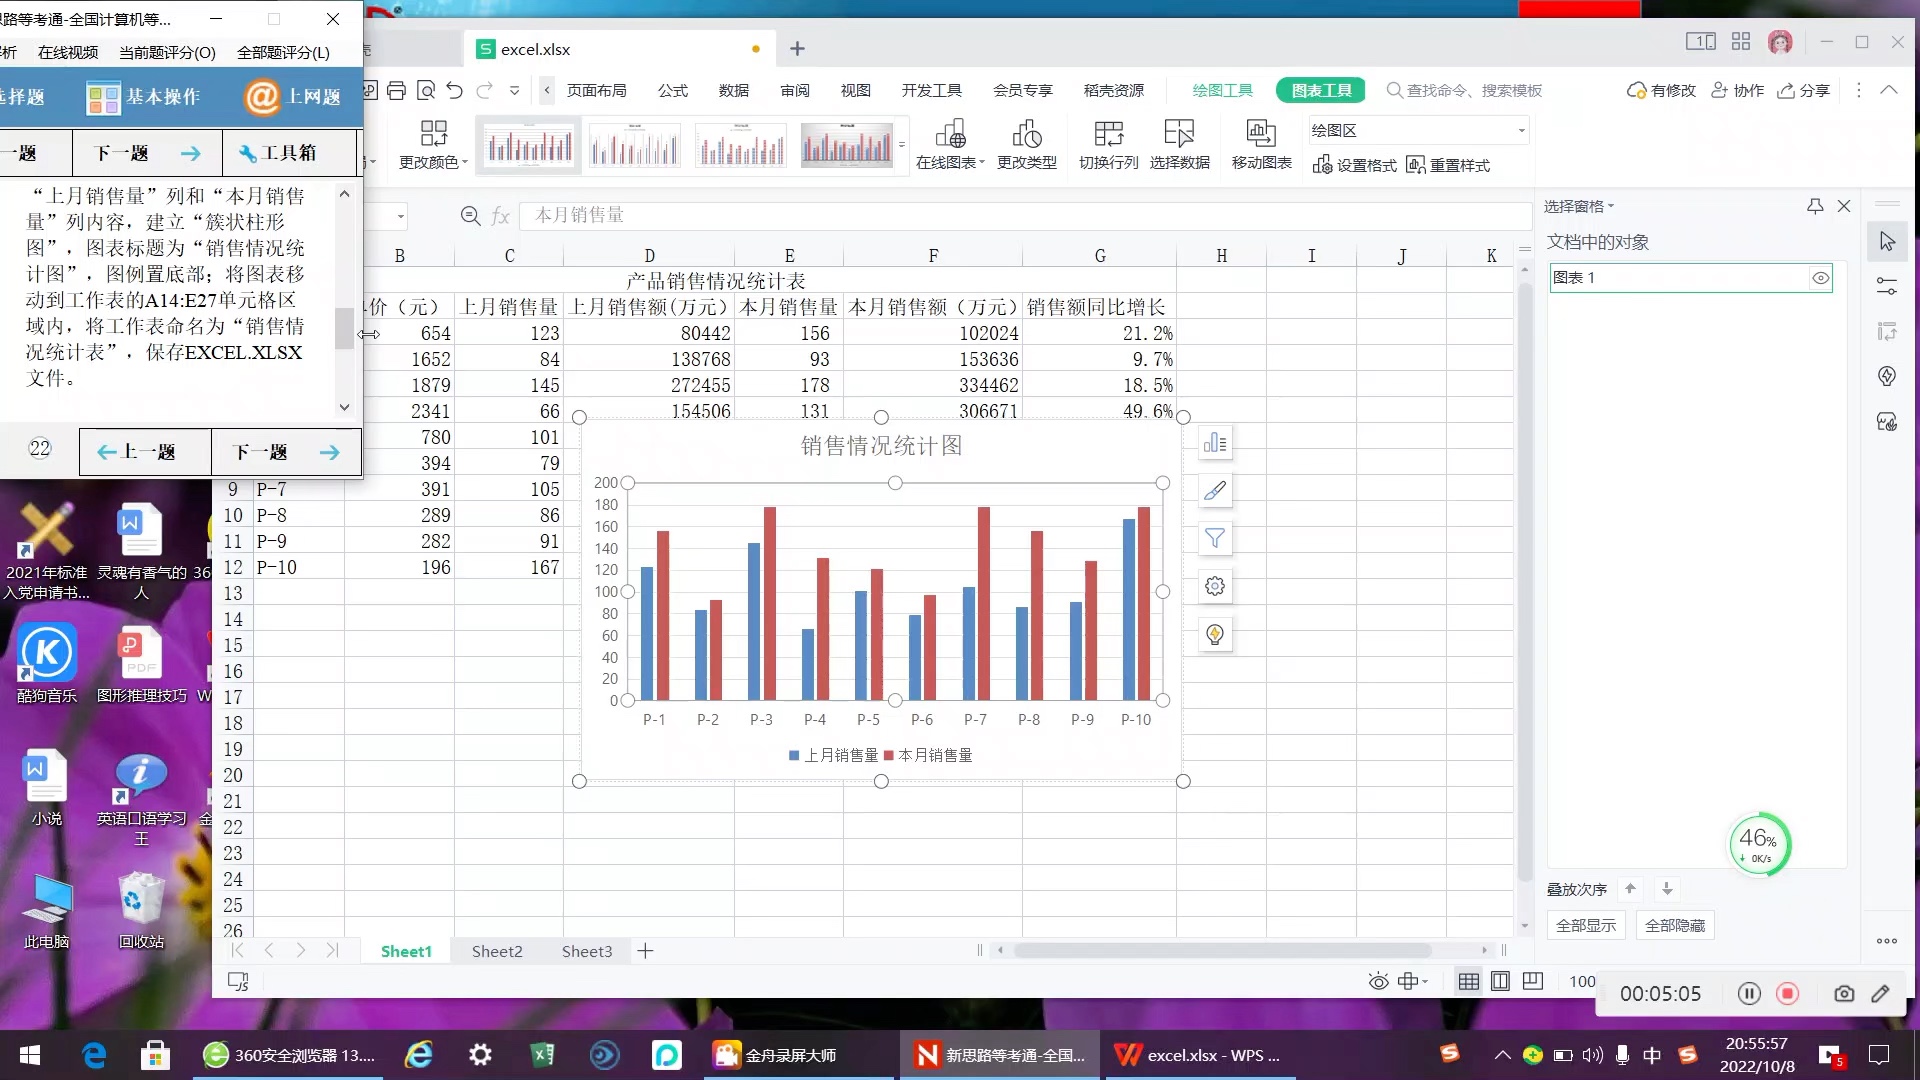The width and height of the screenshot is (1920, 1080).
Task: Switch to normal view in status bar
Action: click(1468, 982)
